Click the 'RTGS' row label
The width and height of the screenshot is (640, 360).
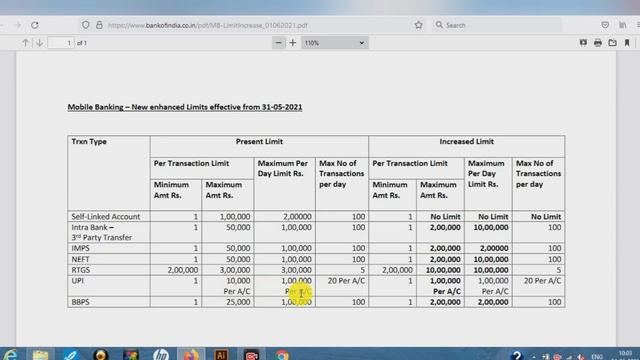coord(80,270)
